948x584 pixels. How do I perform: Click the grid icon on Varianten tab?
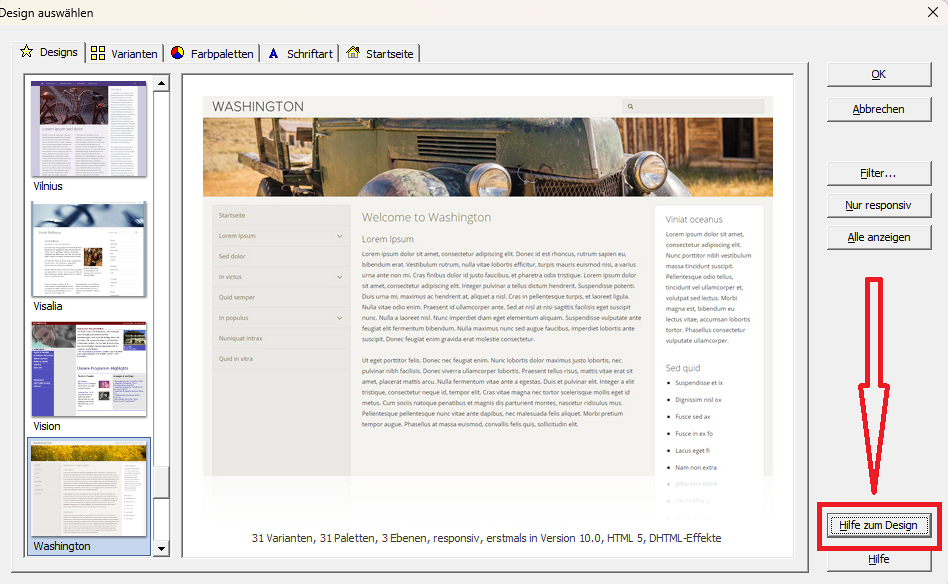click(98, 53)
